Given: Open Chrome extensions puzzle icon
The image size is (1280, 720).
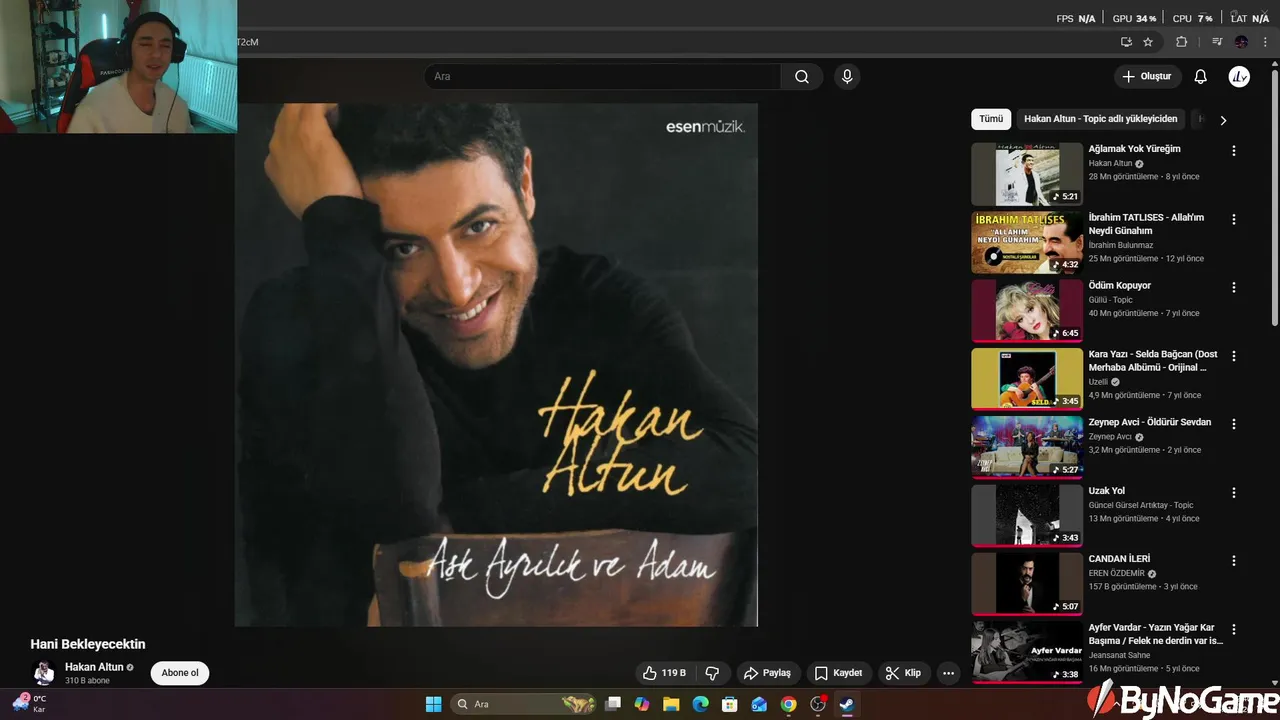Looking at the screenshot, I should point(1181,42).
